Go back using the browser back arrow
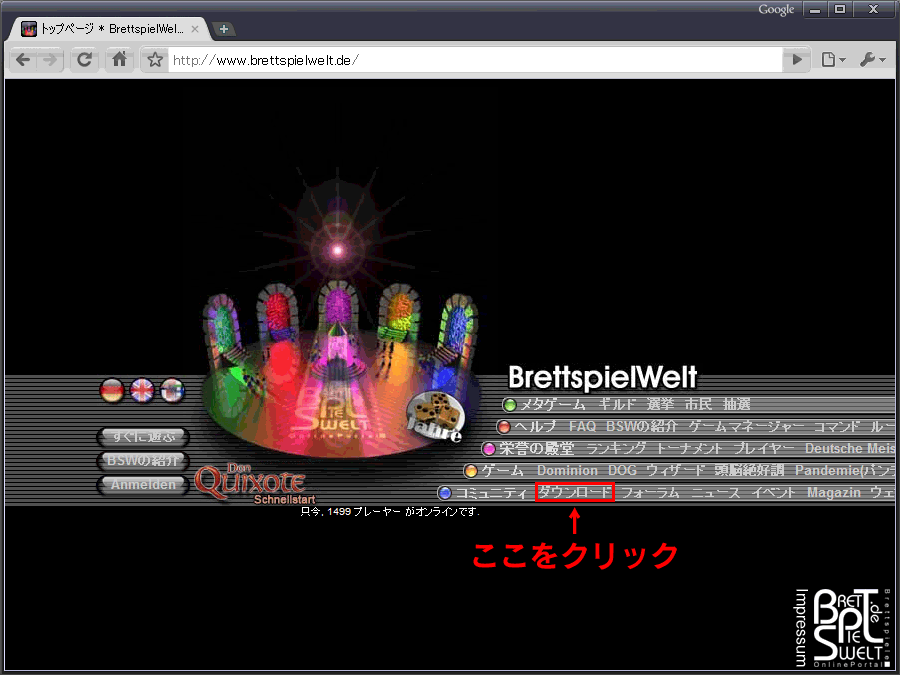 click(23, 59)
